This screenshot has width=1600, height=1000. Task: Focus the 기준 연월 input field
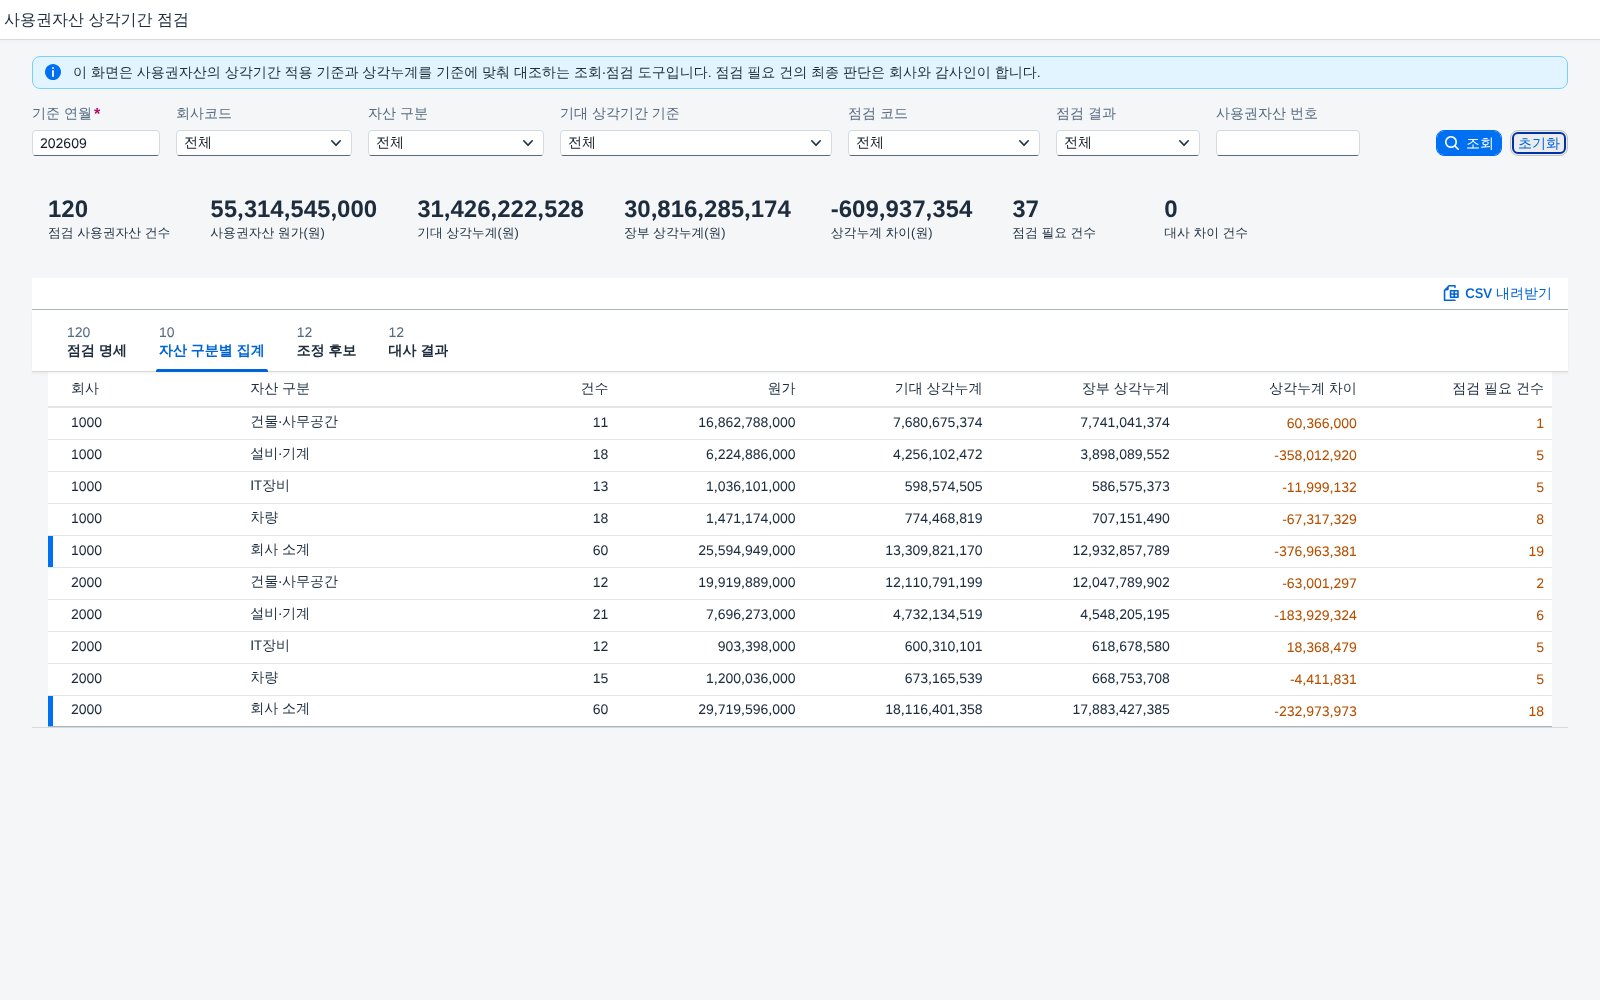pyautogui.click(x=96, y=143)
